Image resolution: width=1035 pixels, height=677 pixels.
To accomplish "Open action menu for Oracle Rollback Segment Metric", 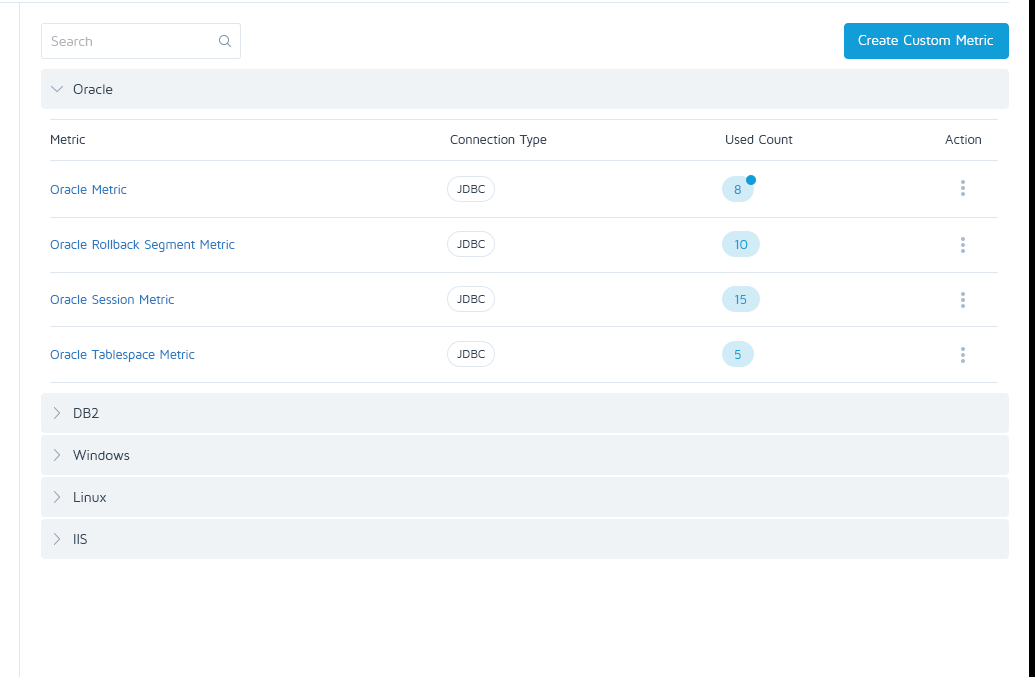I will coord(962,245).
